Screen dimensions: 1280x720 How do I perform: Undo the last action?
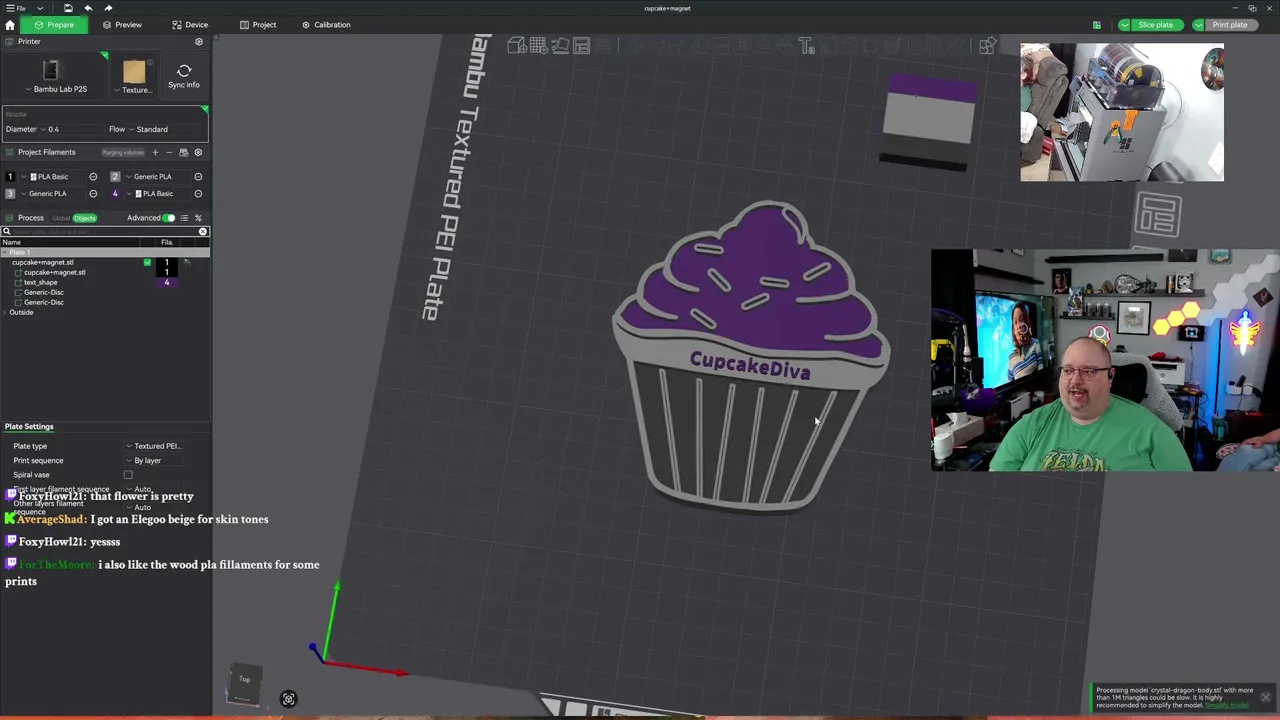point(88,8)
